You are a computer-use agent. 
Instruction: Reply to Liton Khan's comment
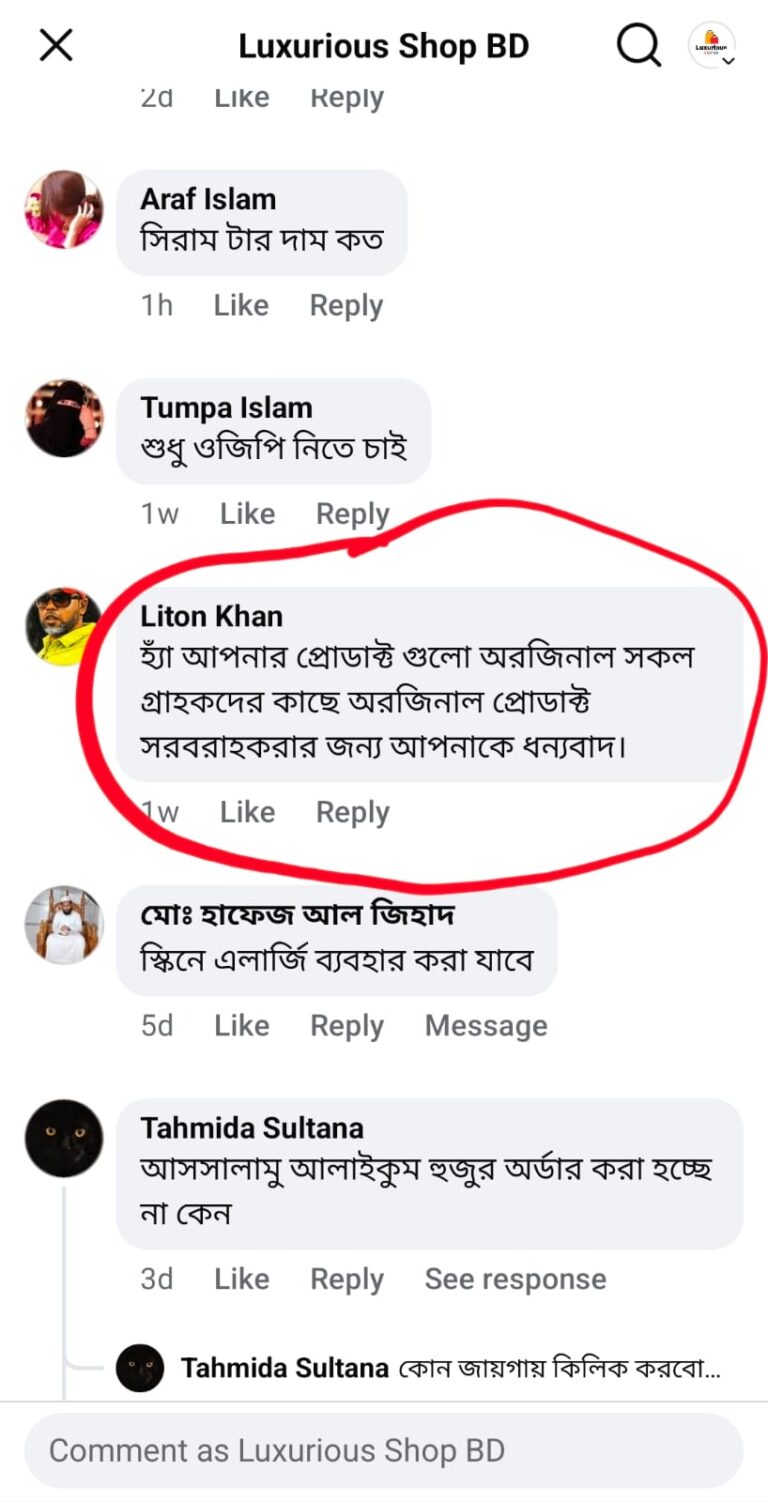(x=352, y=813)
